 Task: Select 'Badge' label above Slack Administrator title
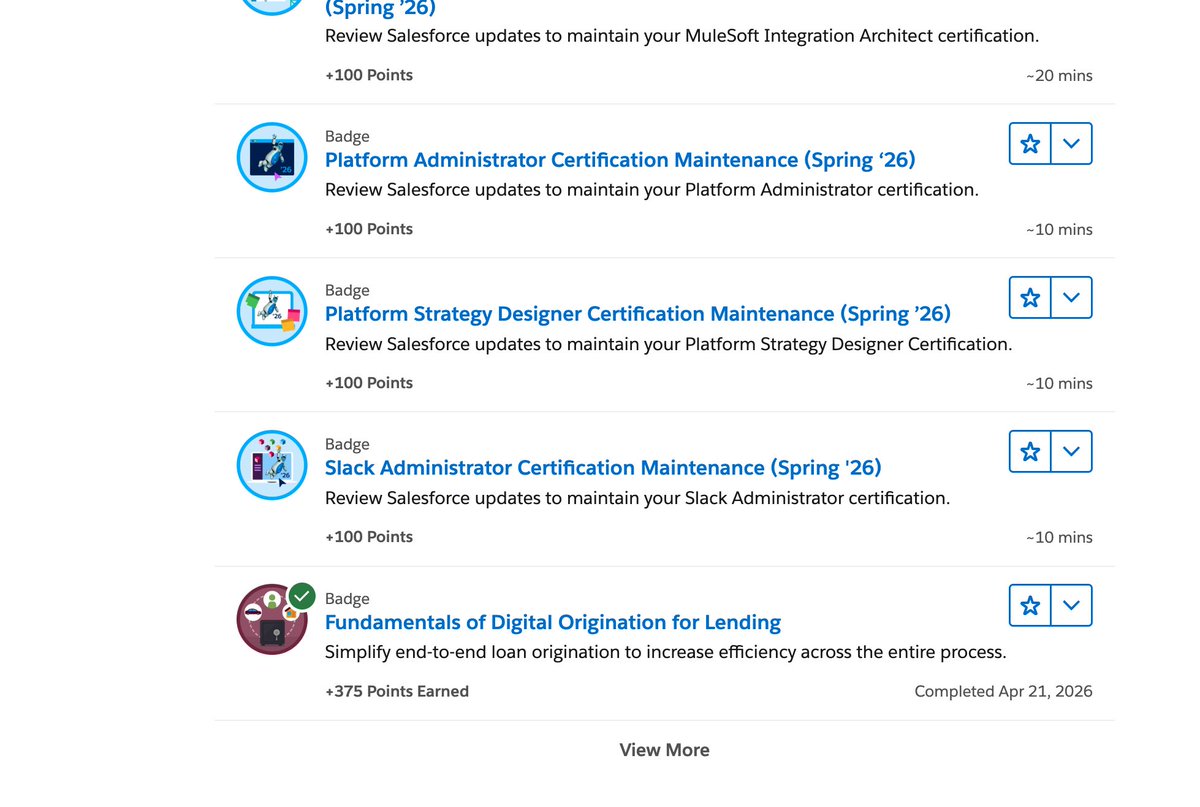click(347, 445)
